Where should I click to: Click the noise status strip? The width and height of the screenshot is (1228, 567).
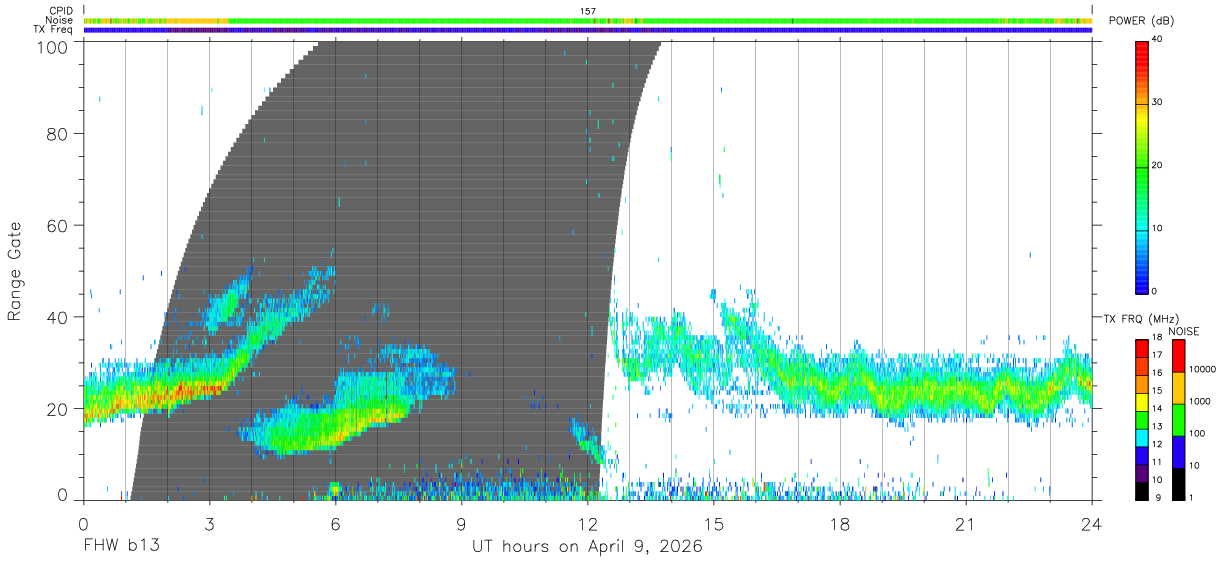(588, 20)
